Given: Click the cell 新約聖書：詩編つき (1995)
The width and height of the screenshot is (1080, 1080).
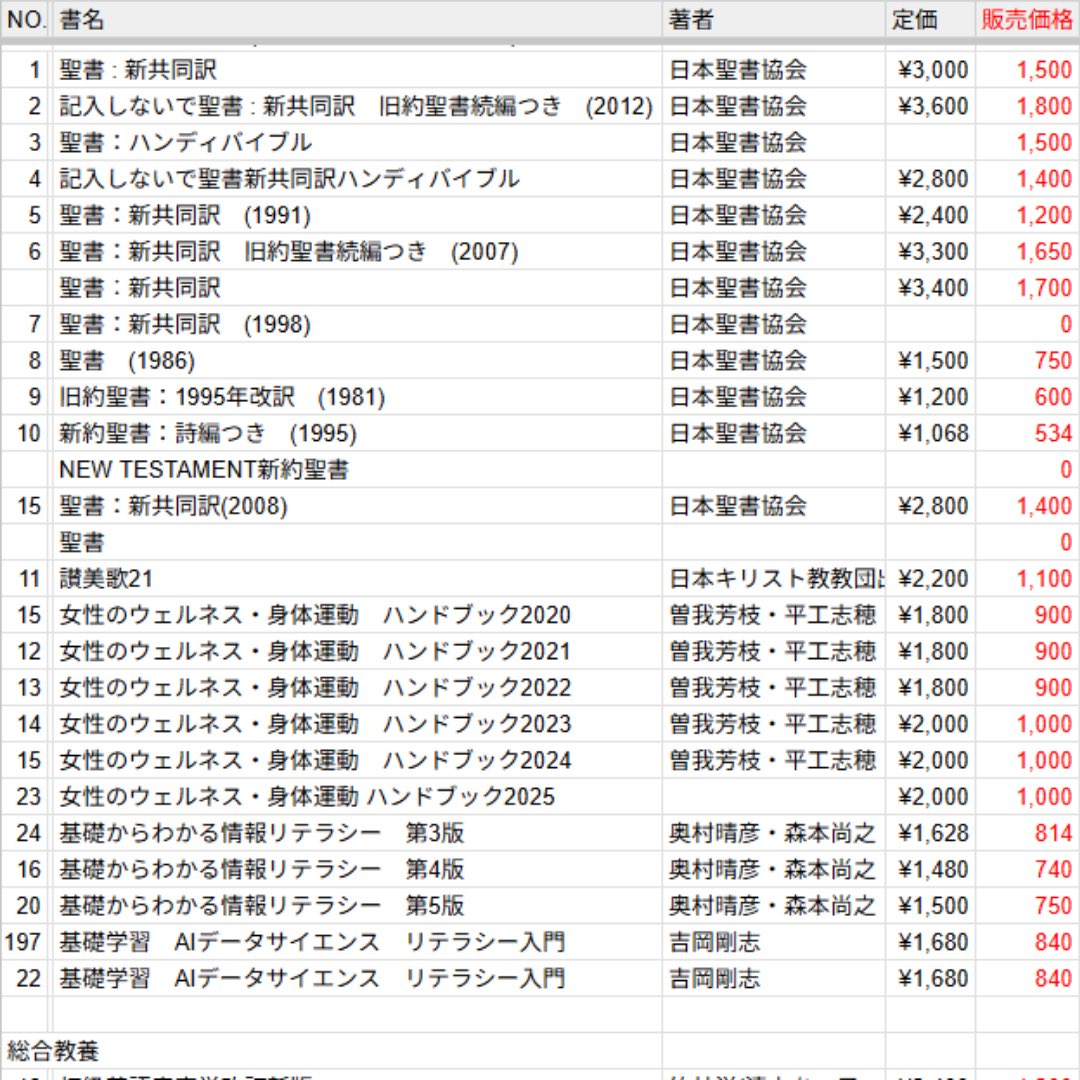Looking at the screenshot, I should [x=357, y=433].
